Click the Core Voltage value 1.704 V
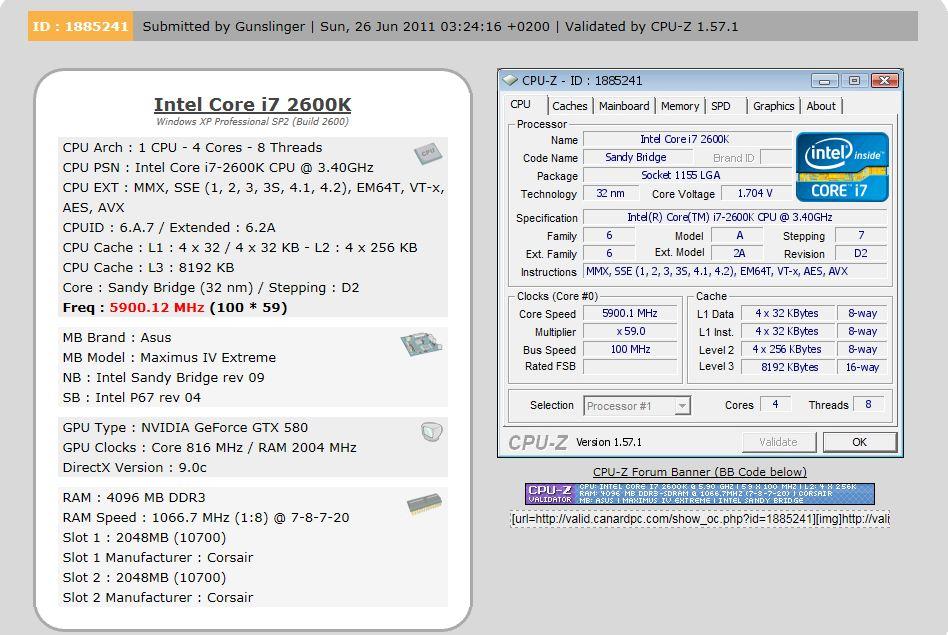948x635 pixels. pyautogui.click(x=755, y=194)
